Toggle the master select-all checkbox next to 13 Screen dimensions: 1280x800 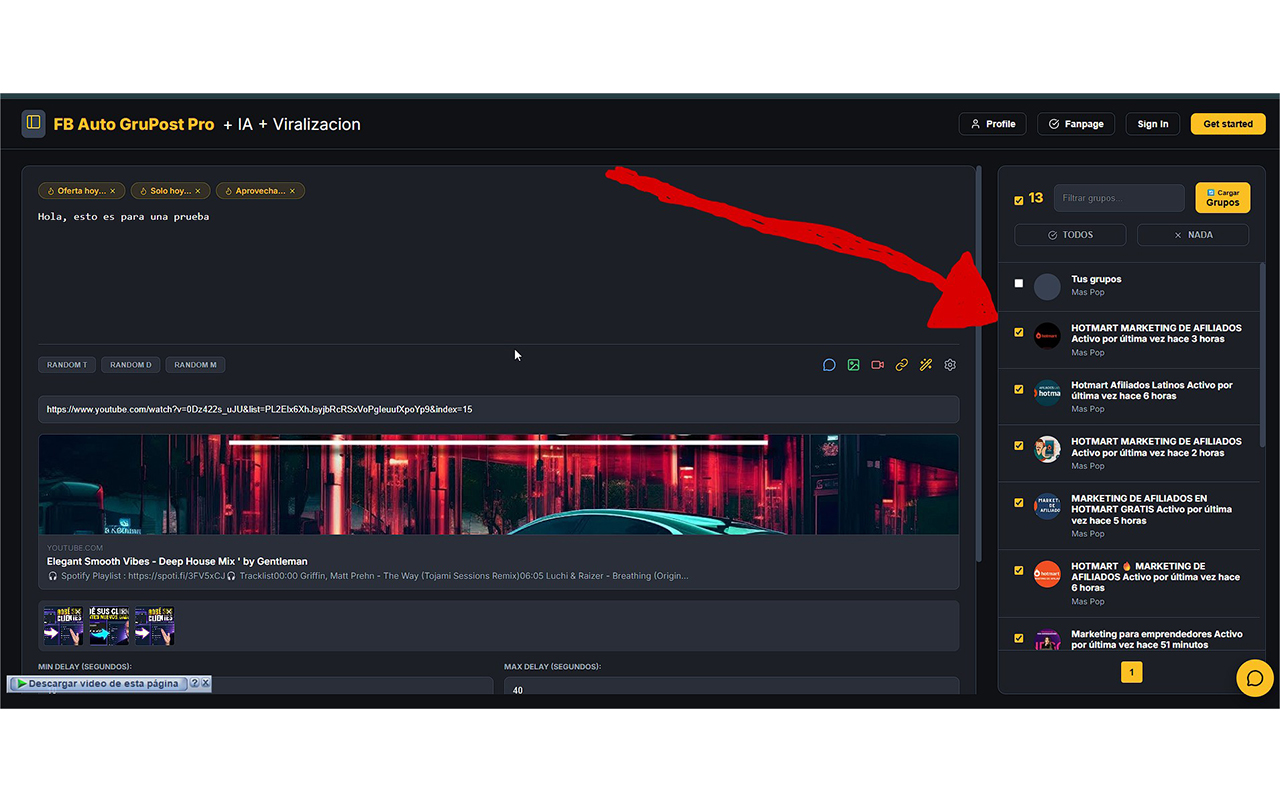point(1019,200)
